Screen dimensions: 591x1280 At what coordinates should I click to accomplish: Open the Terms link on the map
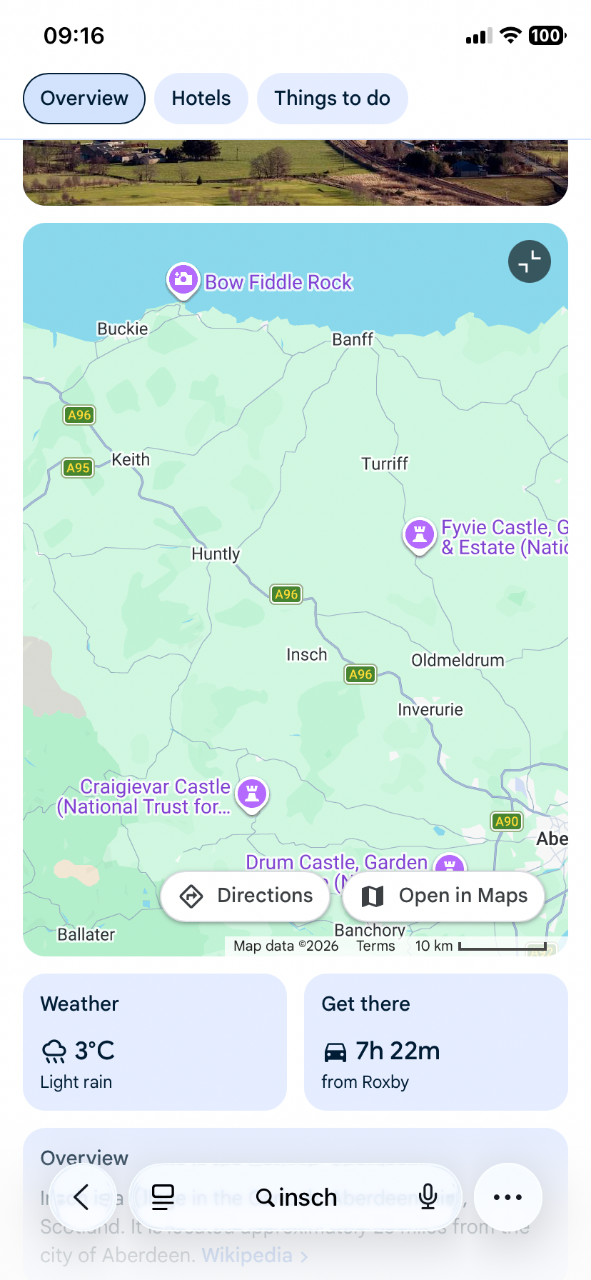click(376, 946)
